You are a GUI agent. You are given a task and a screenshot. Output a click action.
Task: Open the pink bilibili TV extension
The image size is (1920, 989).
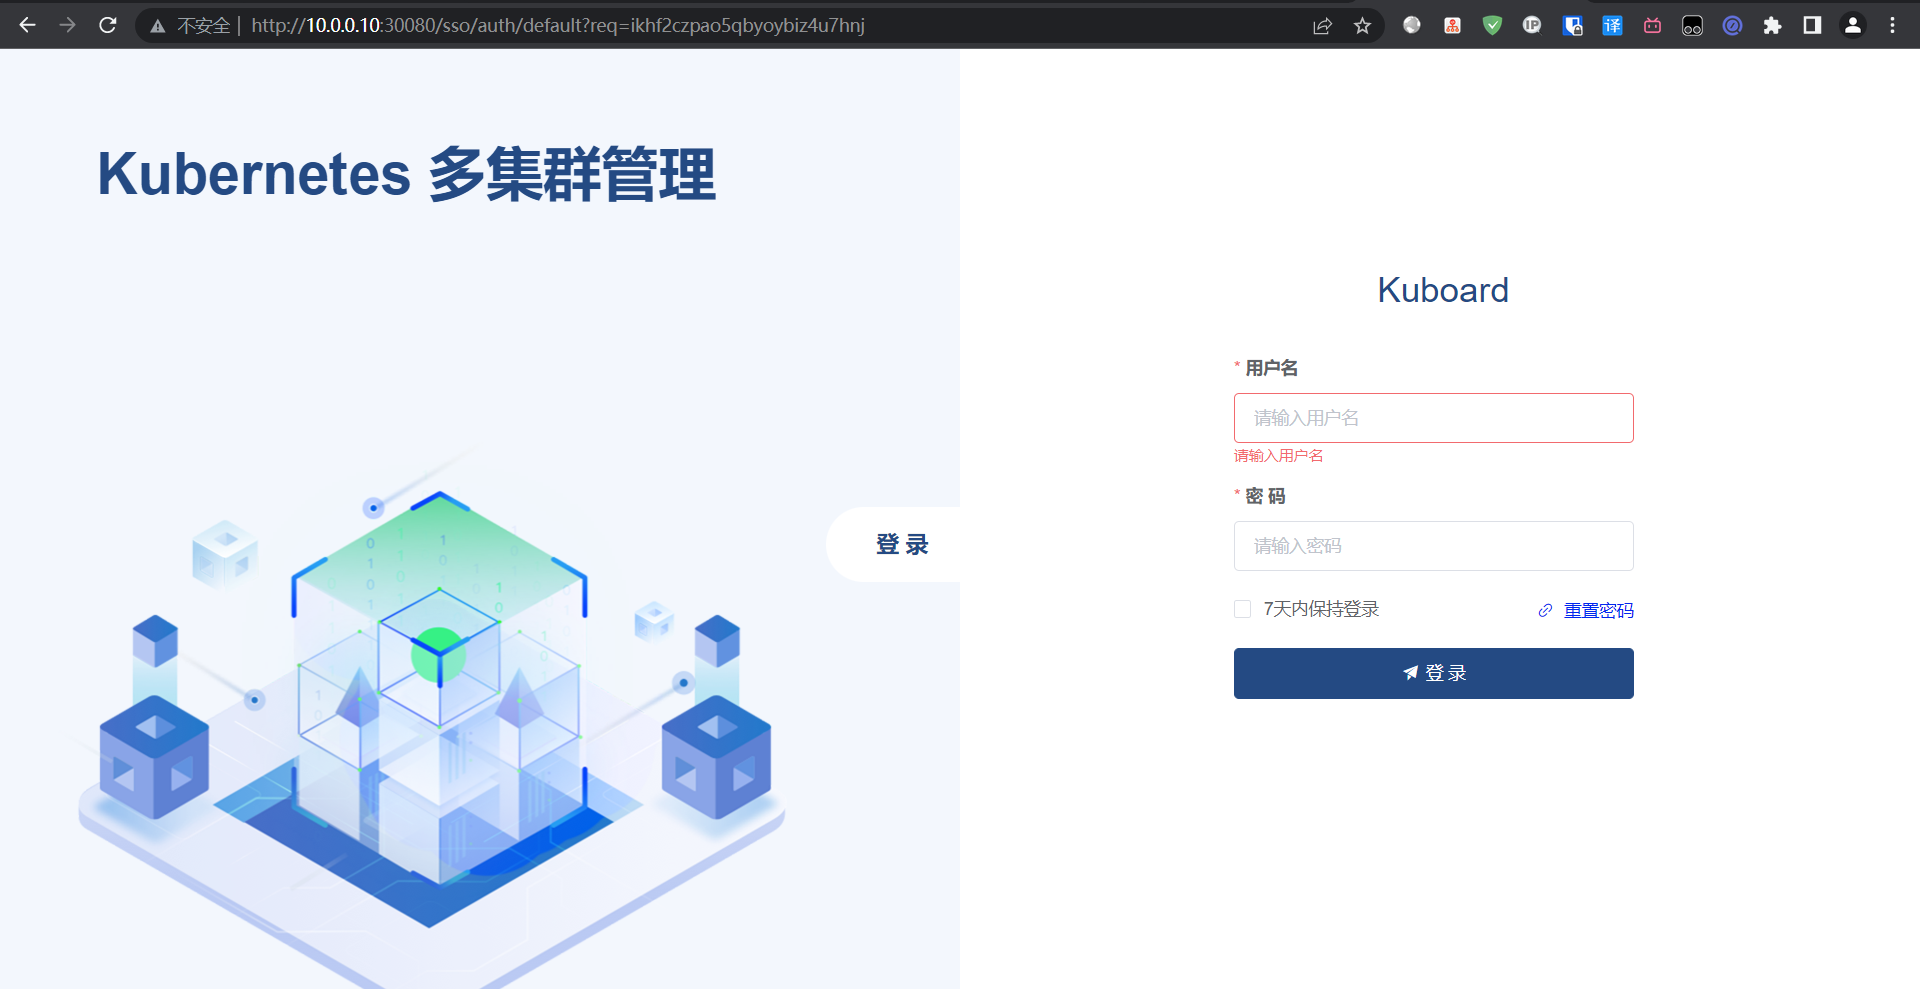[x=1652, y=25]
